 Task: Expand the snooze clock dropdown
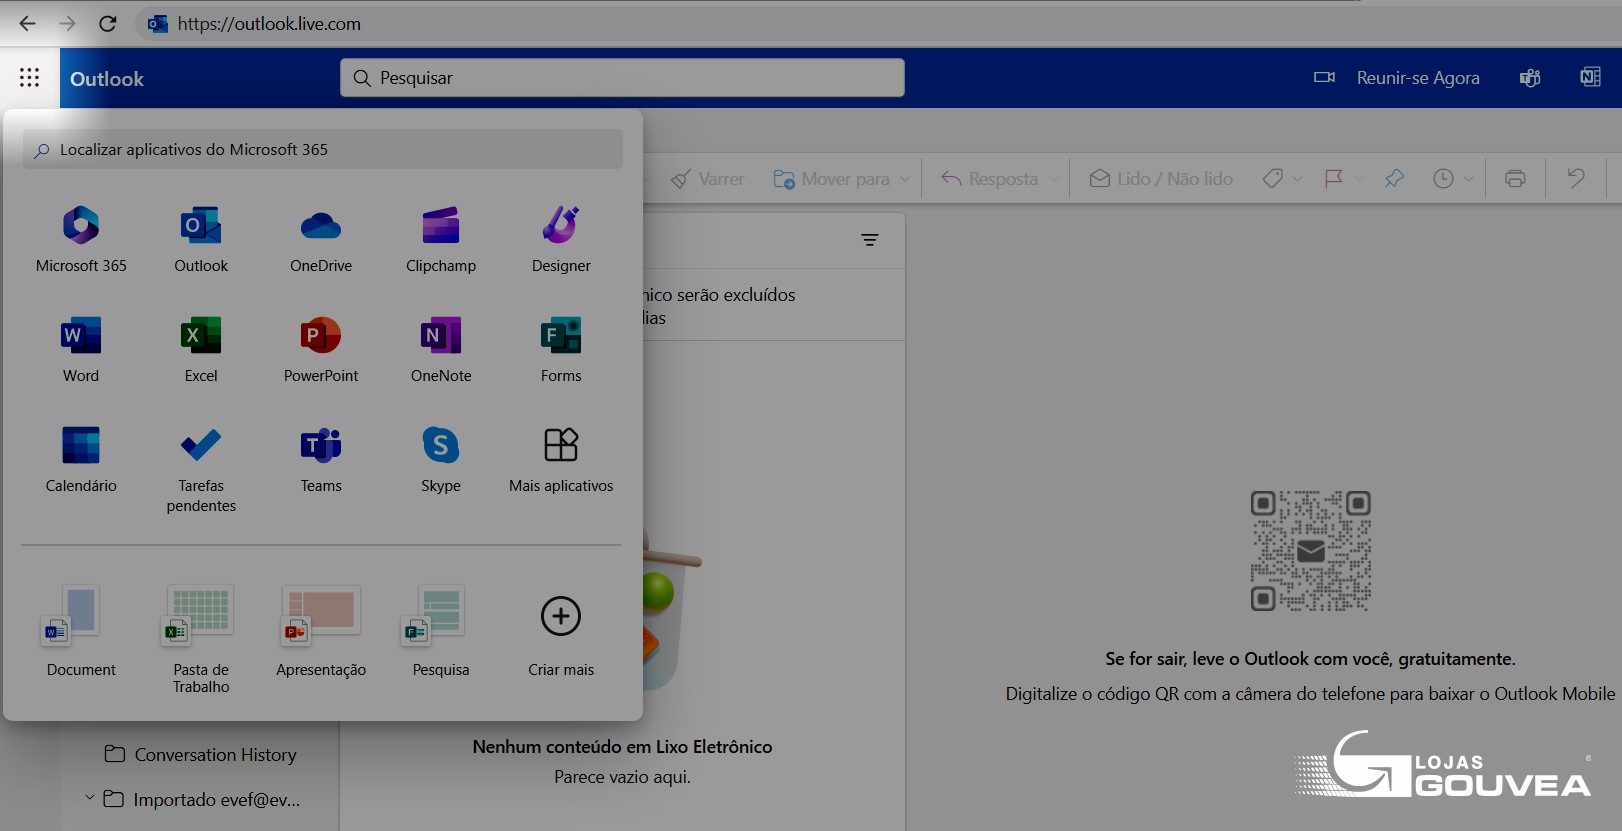click(1468, 179)
